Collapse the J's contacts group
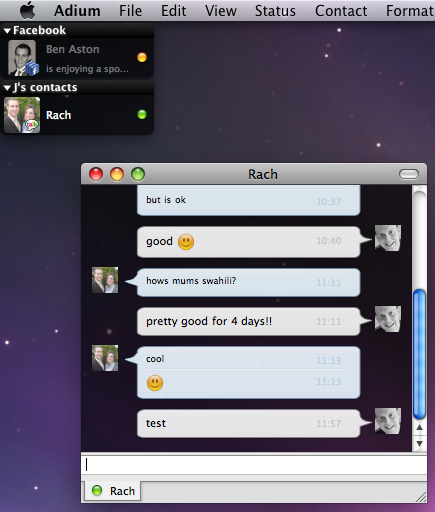Image resolution: width=435 pixels, height=512 pixels. click(x=7, y=88)
